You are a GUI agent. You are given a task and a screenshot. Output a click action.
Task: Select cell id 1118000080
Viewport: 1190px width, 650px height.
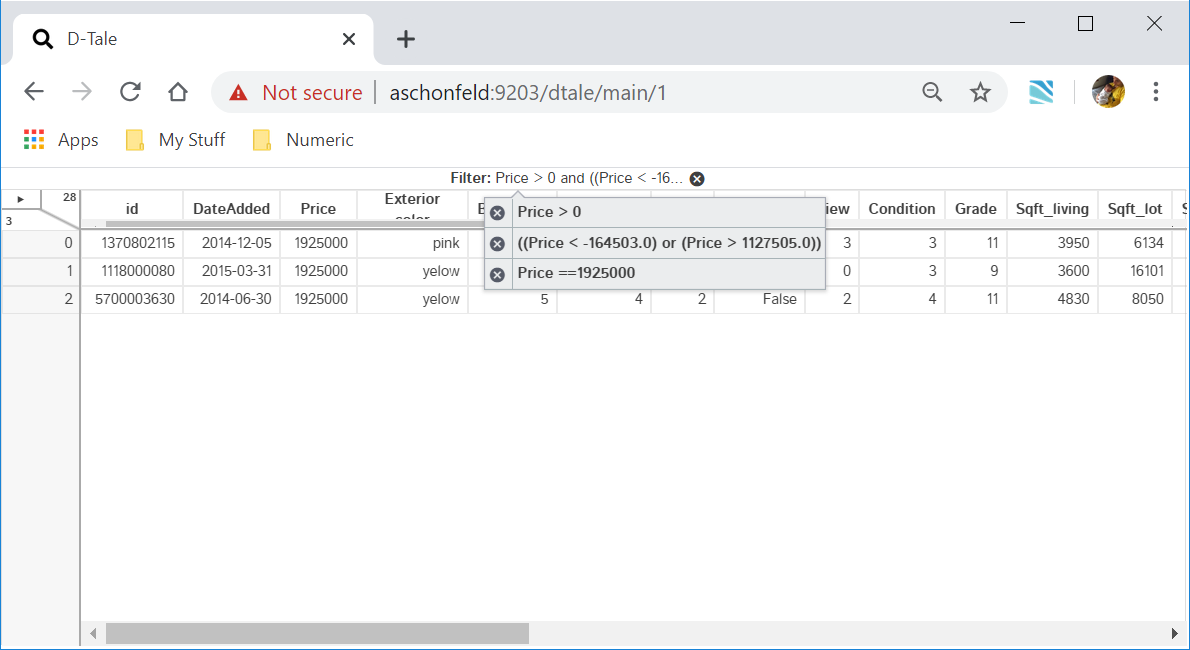coord(132,271)
